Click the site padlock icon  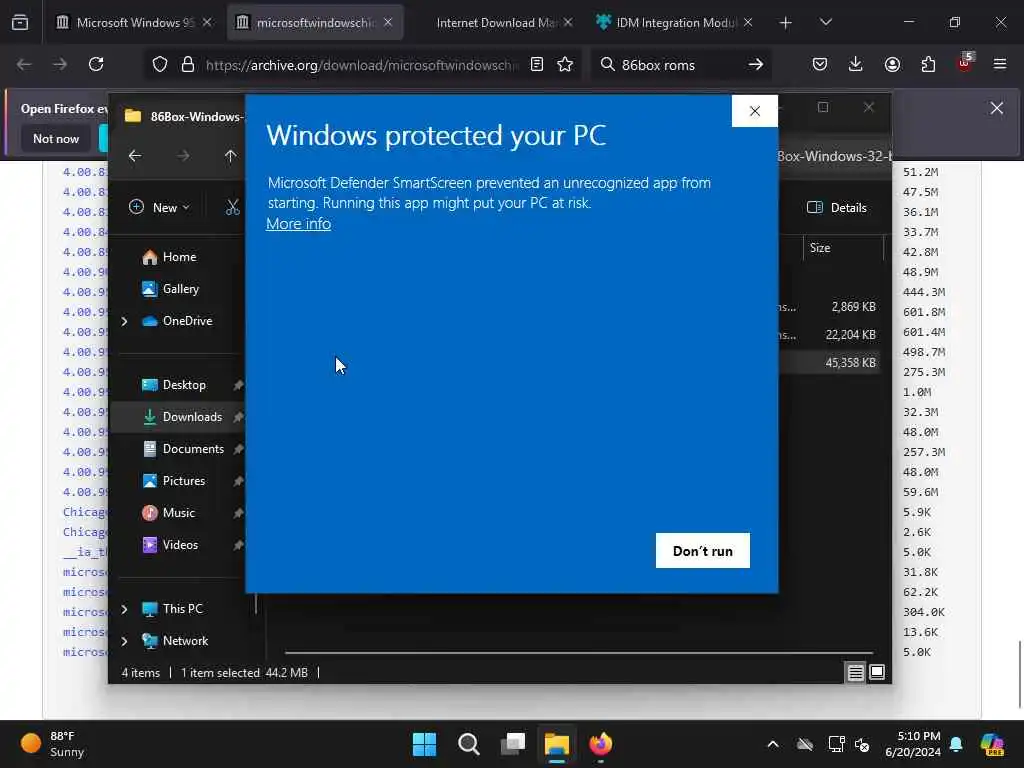(x=188, y=65)
